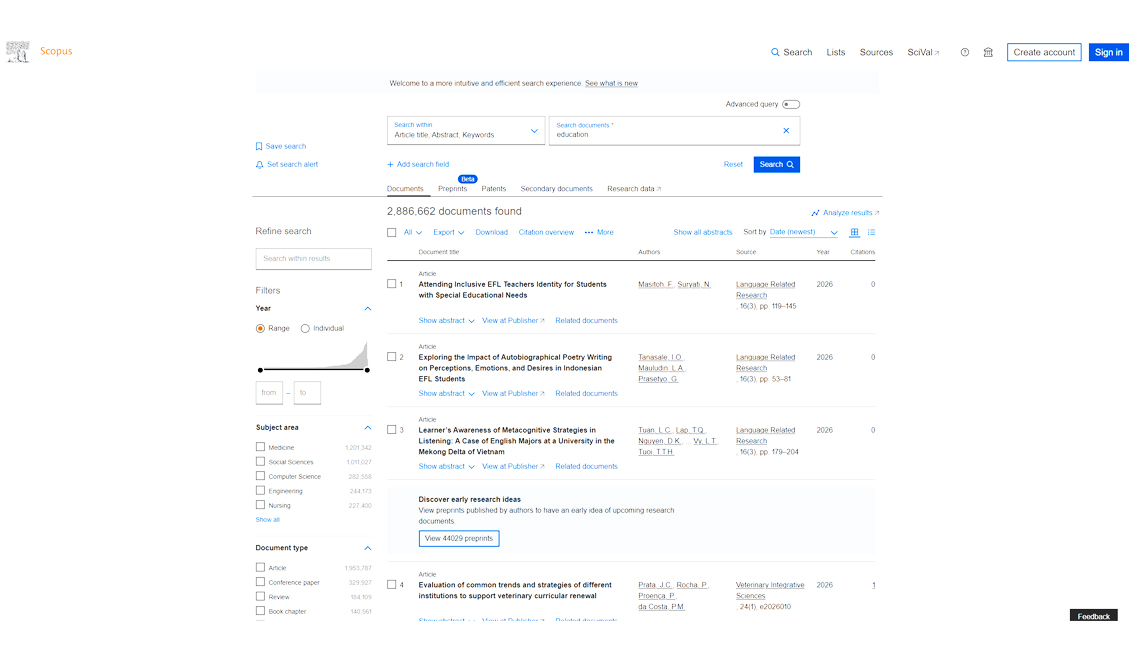This screenshot has height=670, width=1140.
Task: Check the Medicine subject area filter
Action: pyautogui.click(x=260, y=447)
